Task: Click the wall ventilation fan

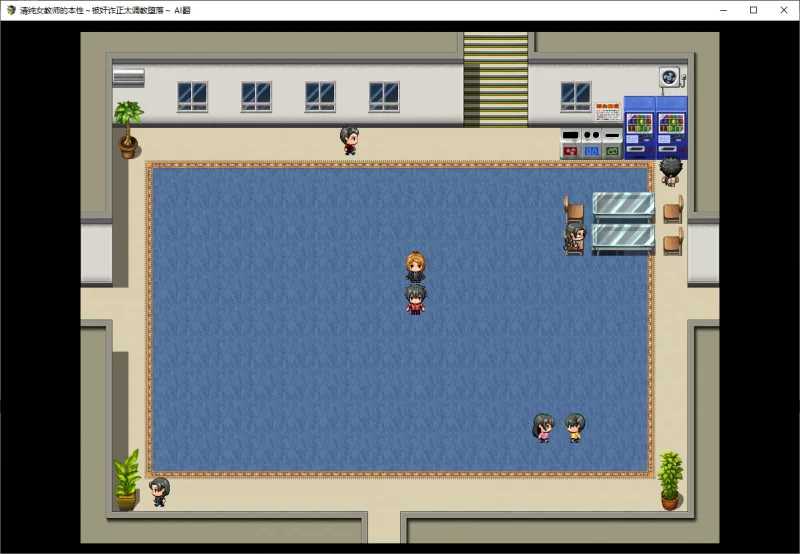Action: tap(668, 77)
